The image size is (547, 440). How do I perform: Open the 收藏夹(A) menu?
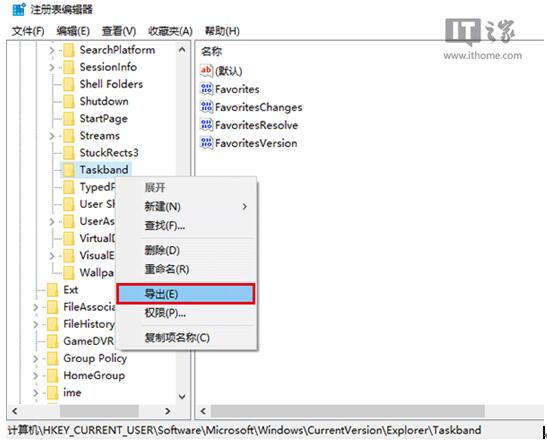170,31
